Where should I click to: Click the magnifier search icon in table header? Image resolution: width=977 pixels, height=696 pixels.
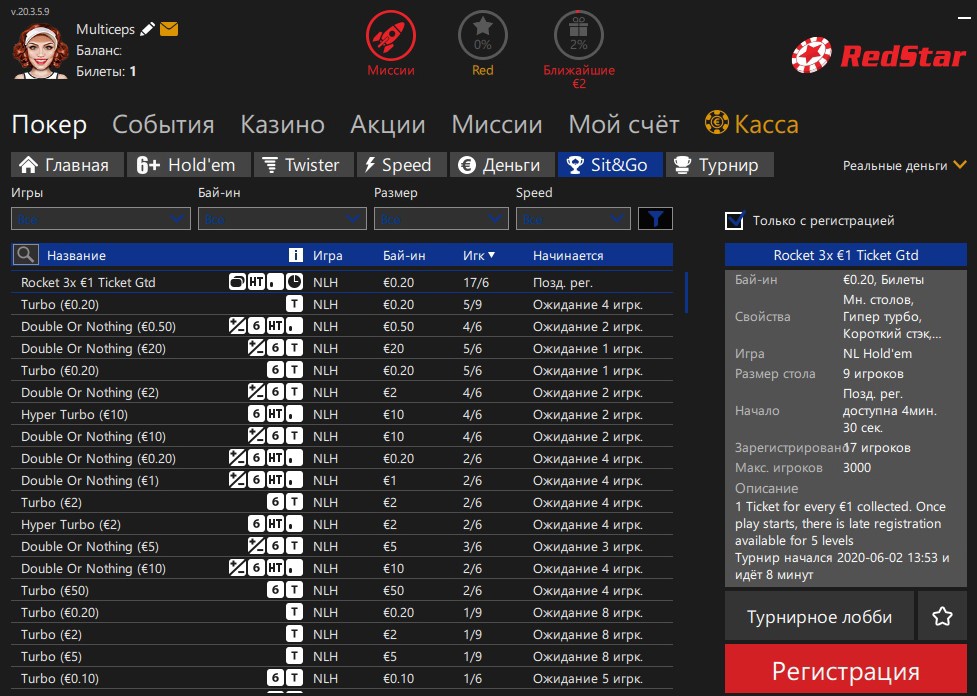pyautogui.click(x=26, y=255)
